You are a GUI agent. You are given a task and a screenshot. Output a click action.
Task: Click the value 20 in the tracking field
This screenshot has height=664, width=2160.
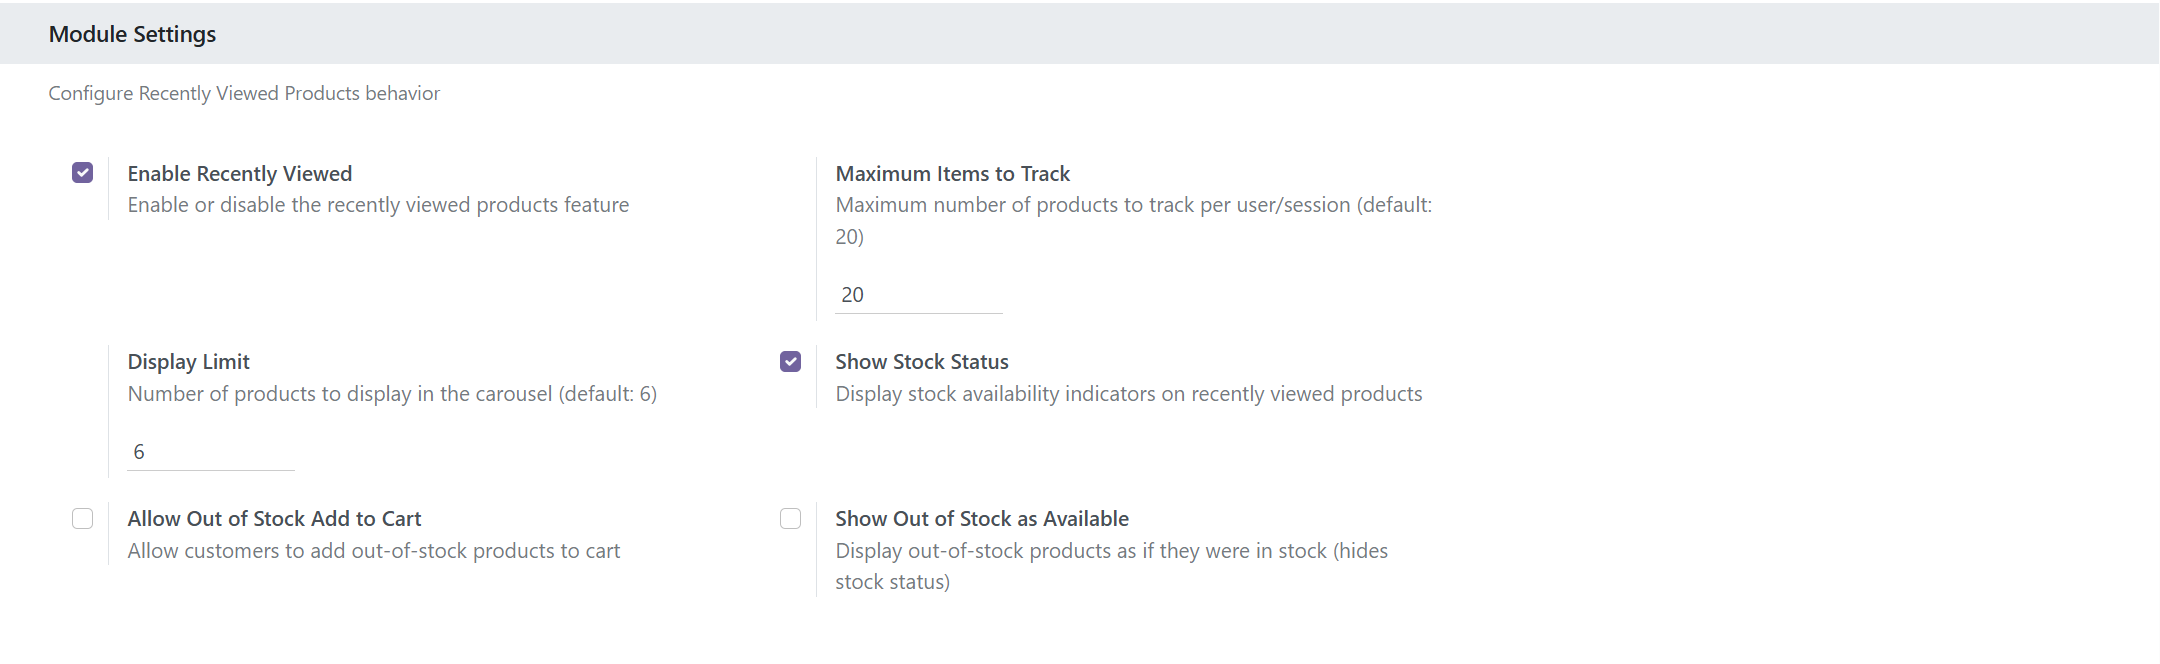853,293
